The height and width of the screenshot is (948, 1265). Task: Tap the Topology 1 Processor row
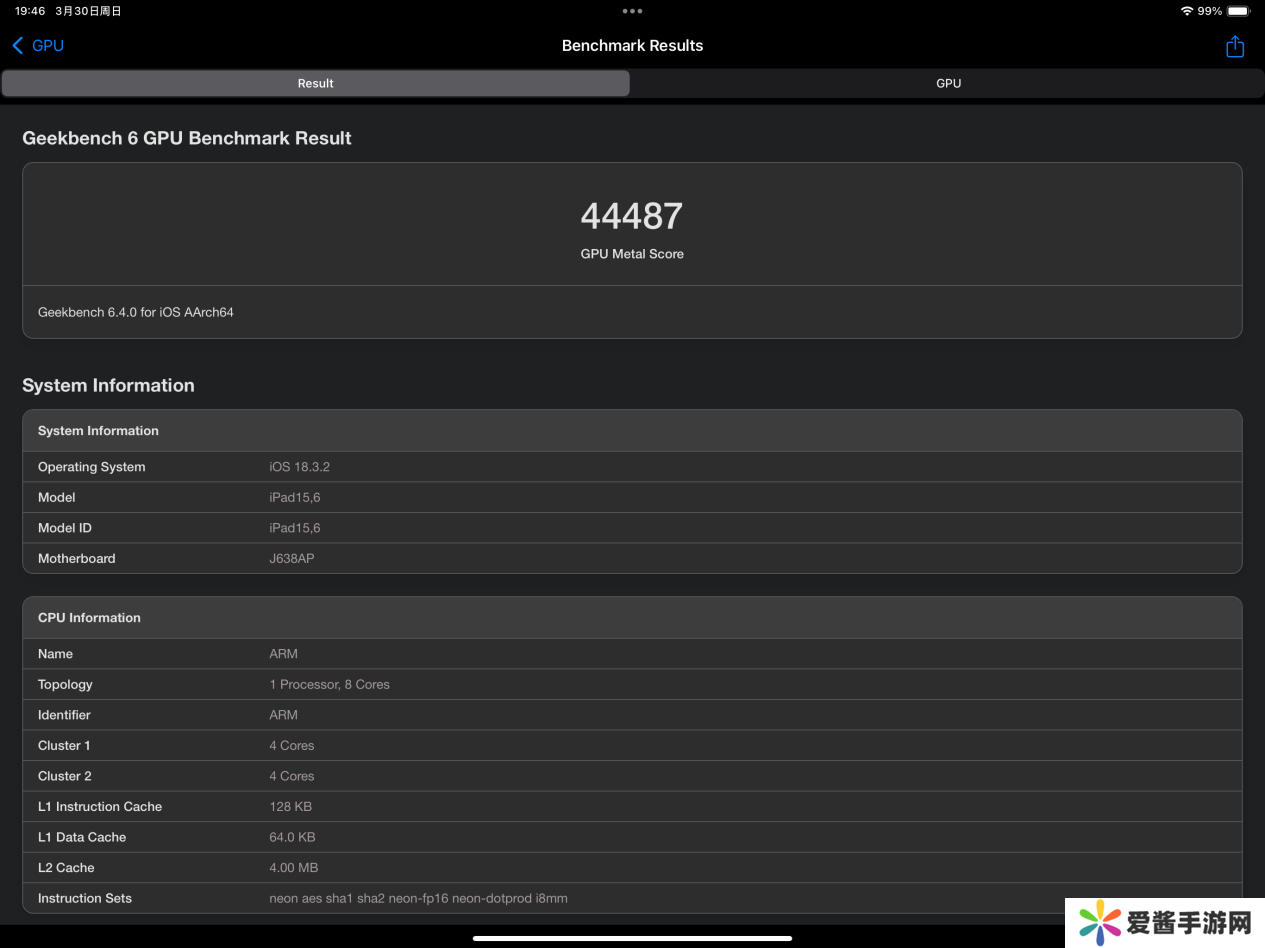(632, 684)
